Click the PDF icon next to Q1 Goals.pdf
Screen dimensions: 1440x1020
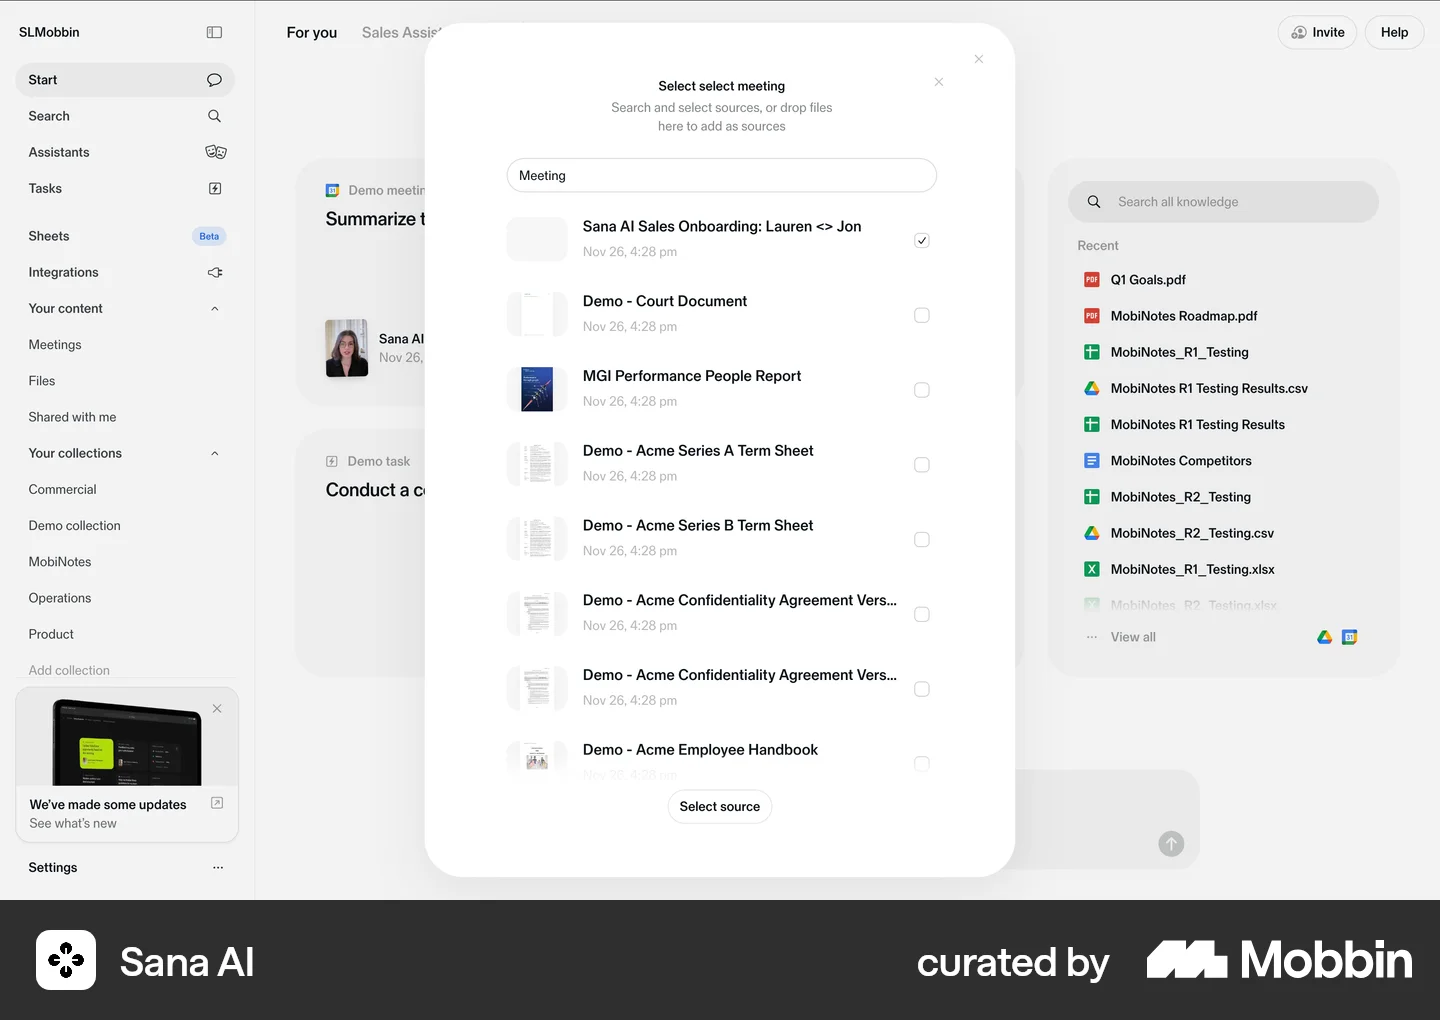tap(1092, 280)
